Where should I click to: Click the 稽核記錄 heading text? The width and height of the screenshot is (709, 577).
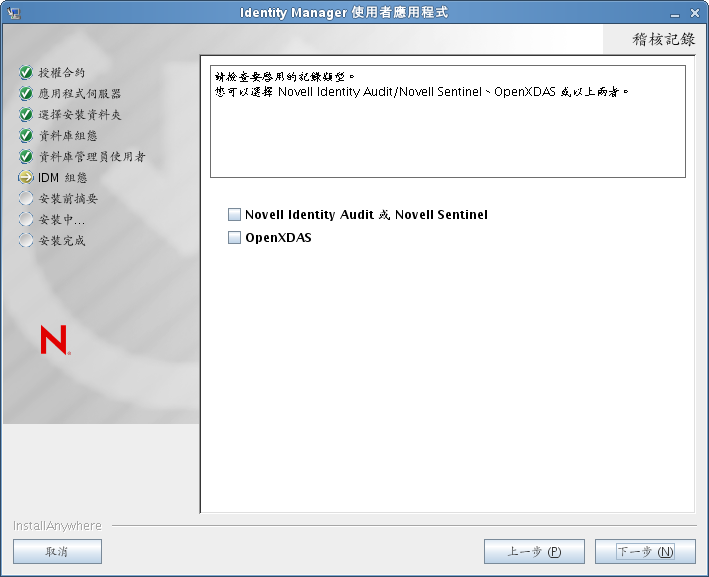tap(663, 39)
